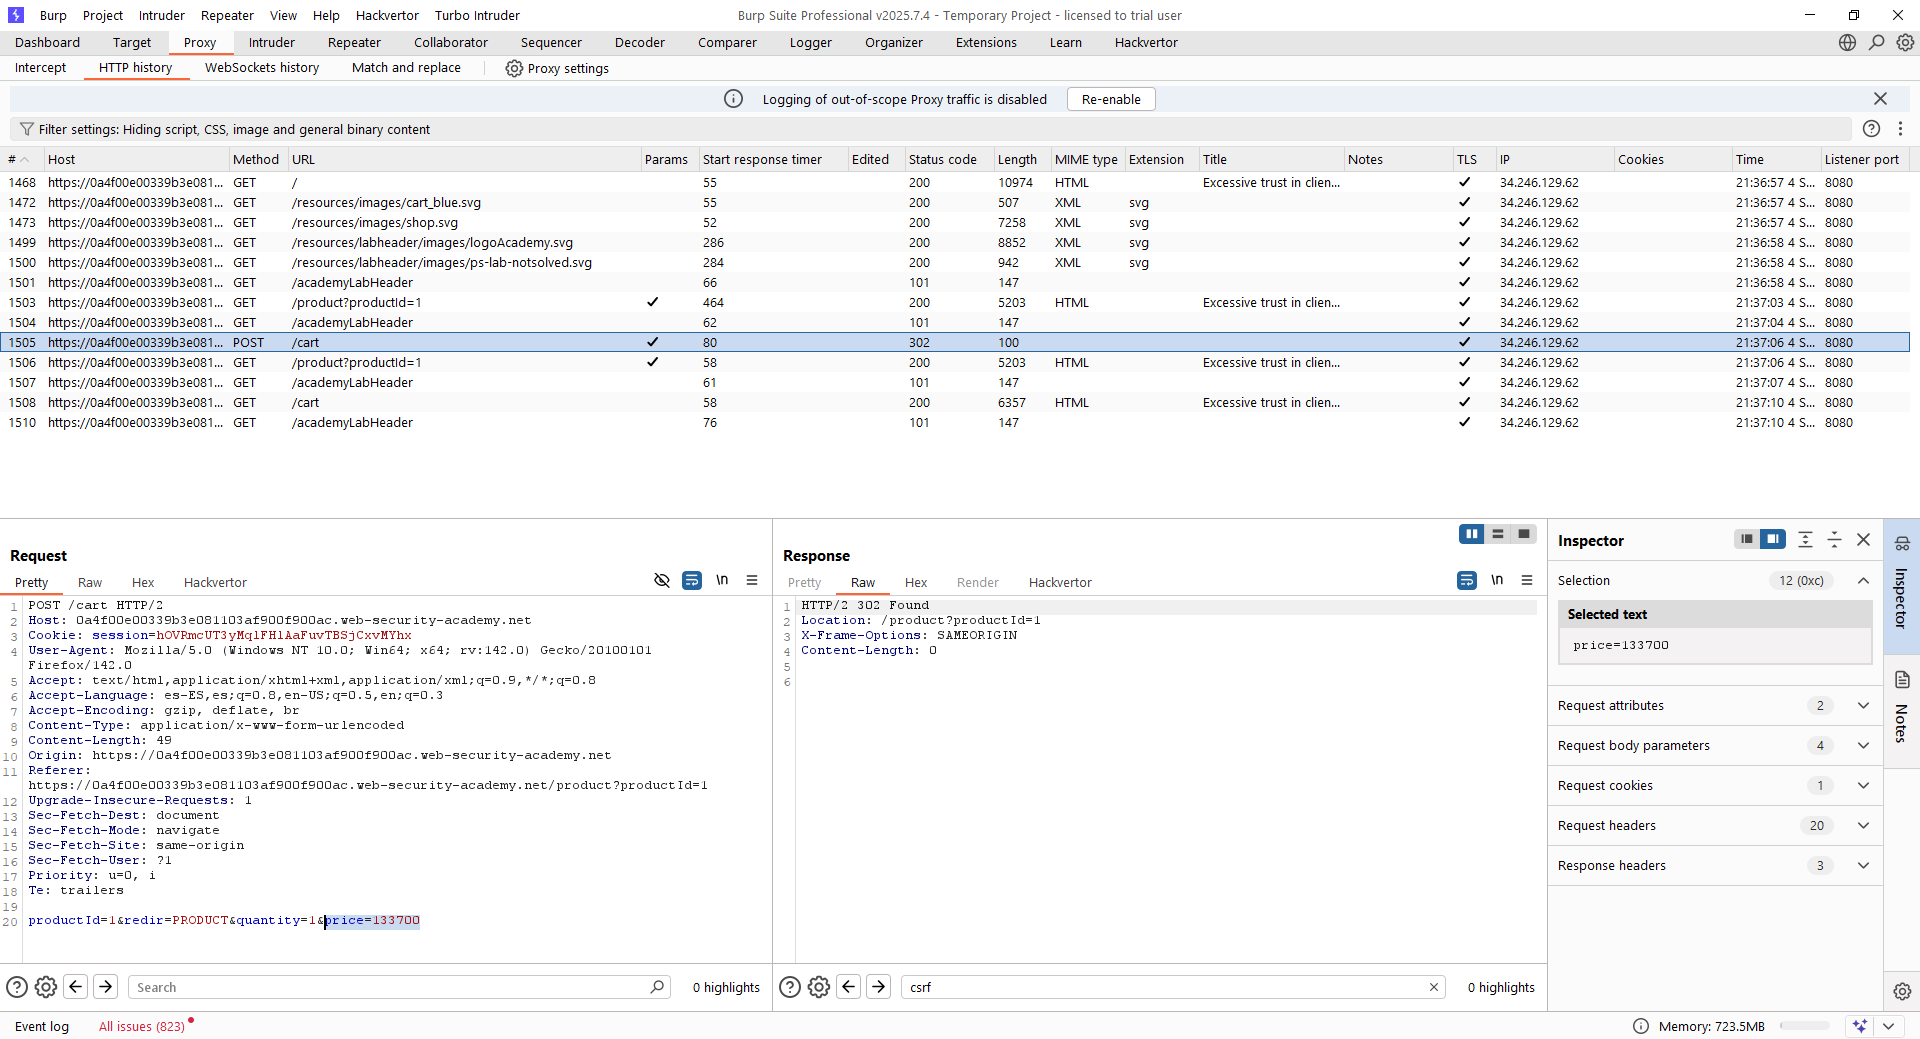Open Response search settings gear
Viewport: 1920px width, 1039px height.
tap(819, 987)
